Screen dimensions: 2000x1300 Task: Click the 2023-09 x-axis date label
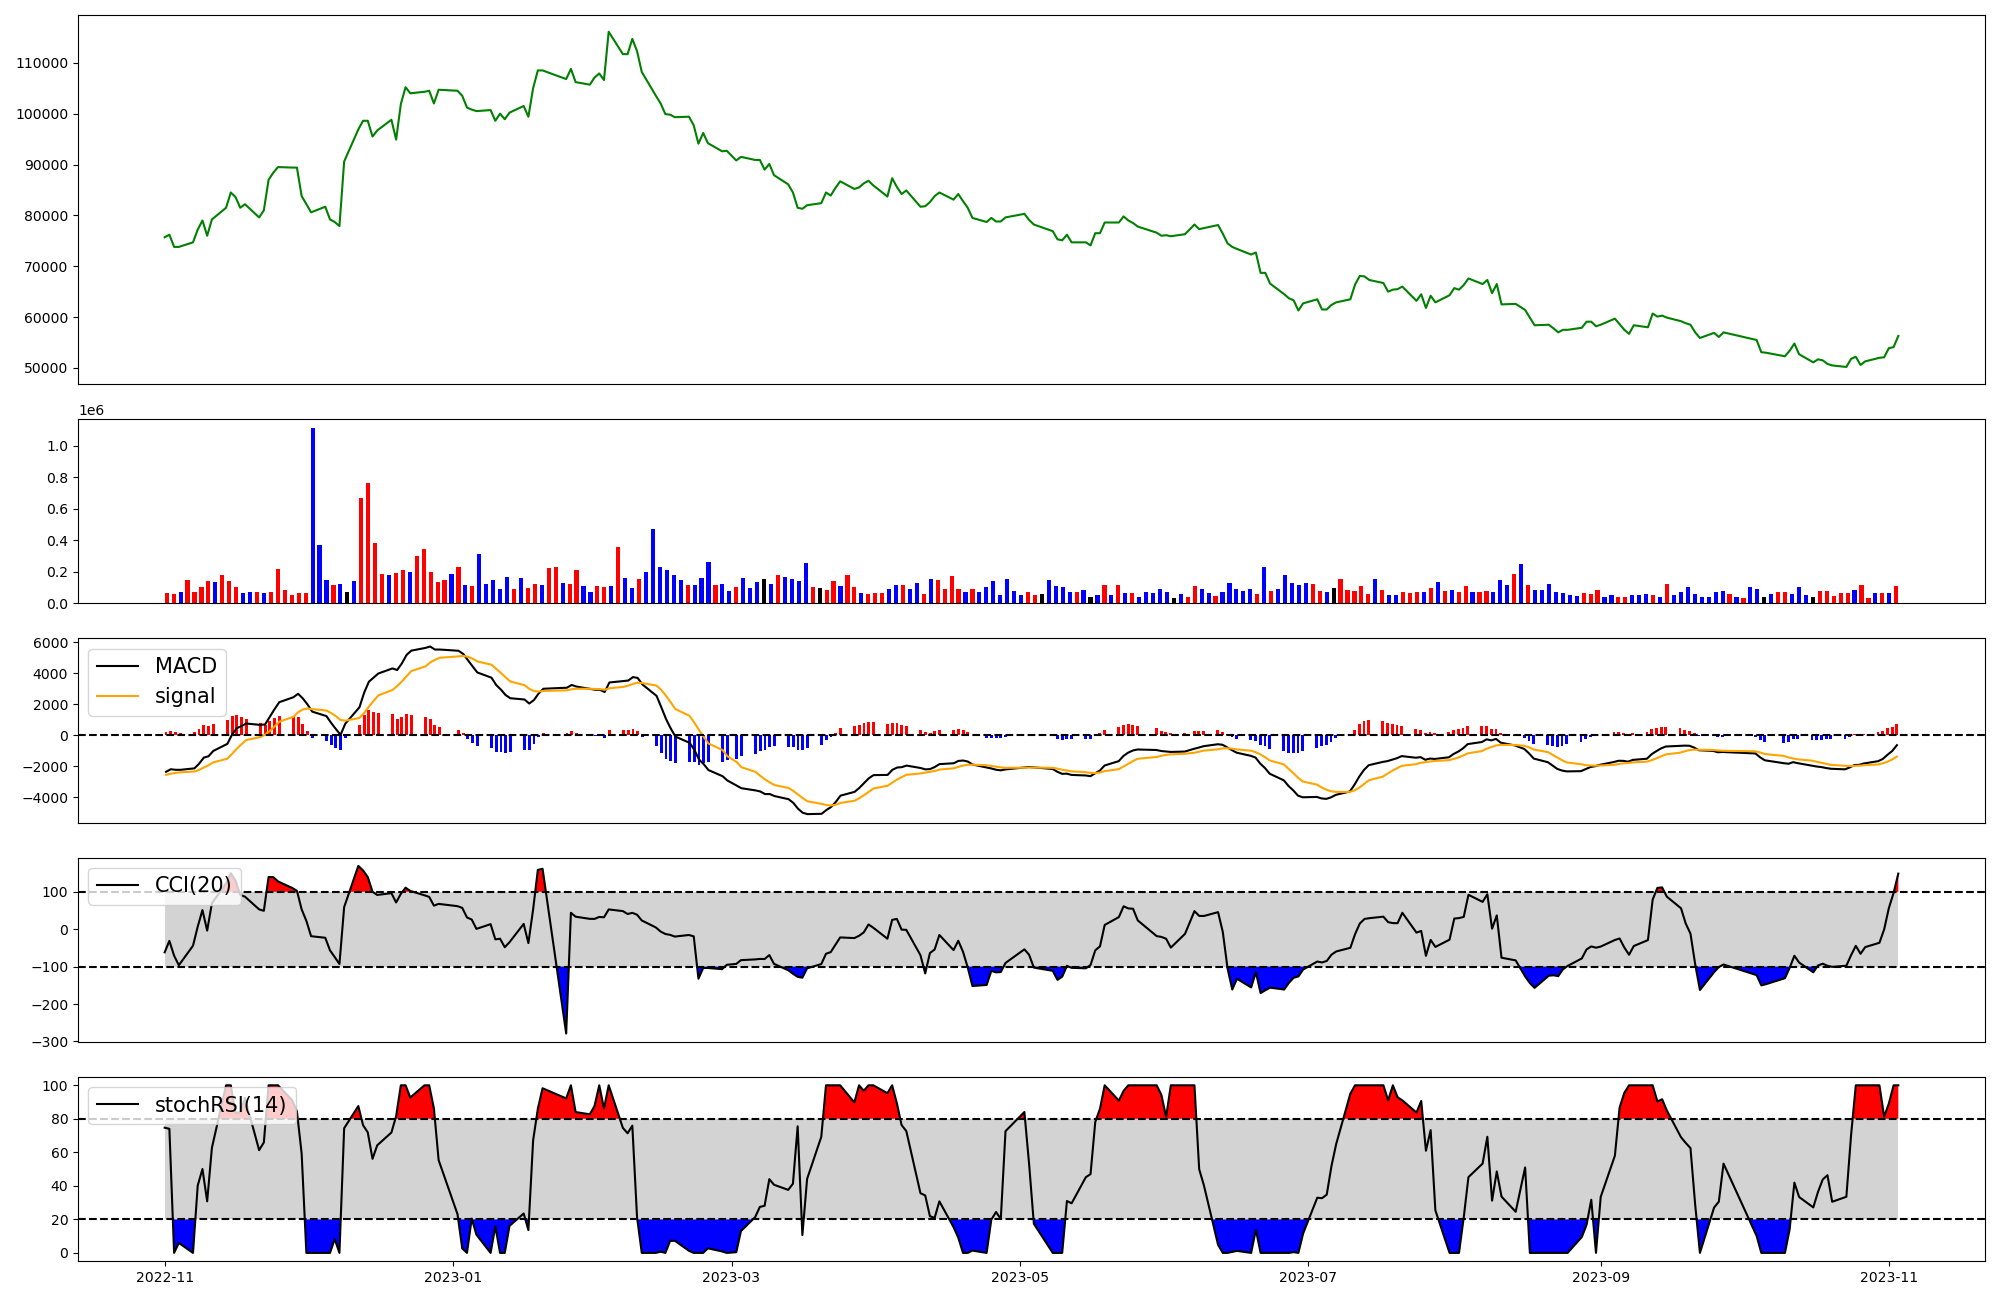[x=1601, y=1277]
